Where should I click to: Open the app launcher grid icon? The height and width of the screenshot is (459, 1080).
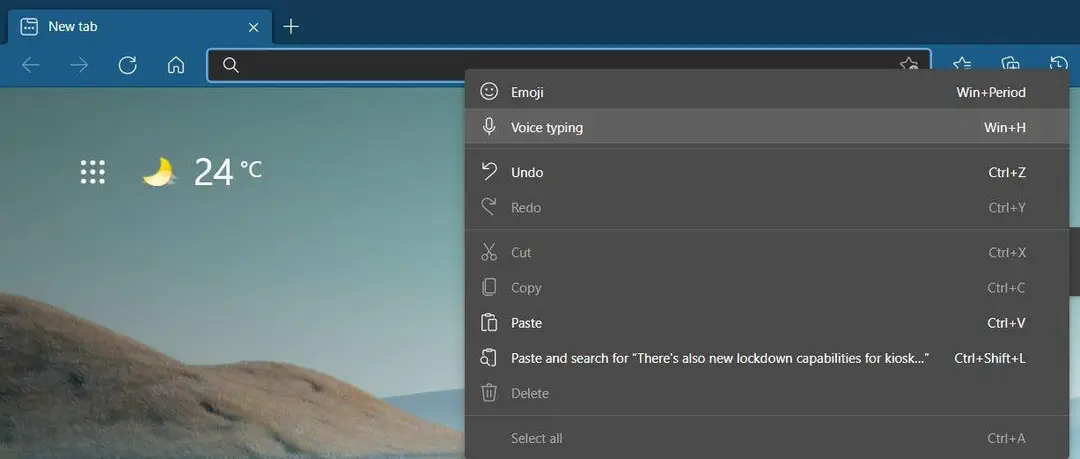93,172
